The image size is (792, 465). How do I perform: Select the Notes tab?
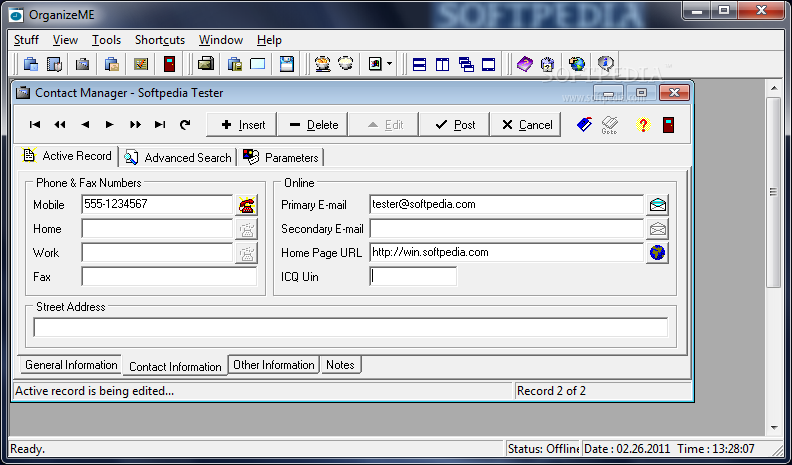(340, 365)
